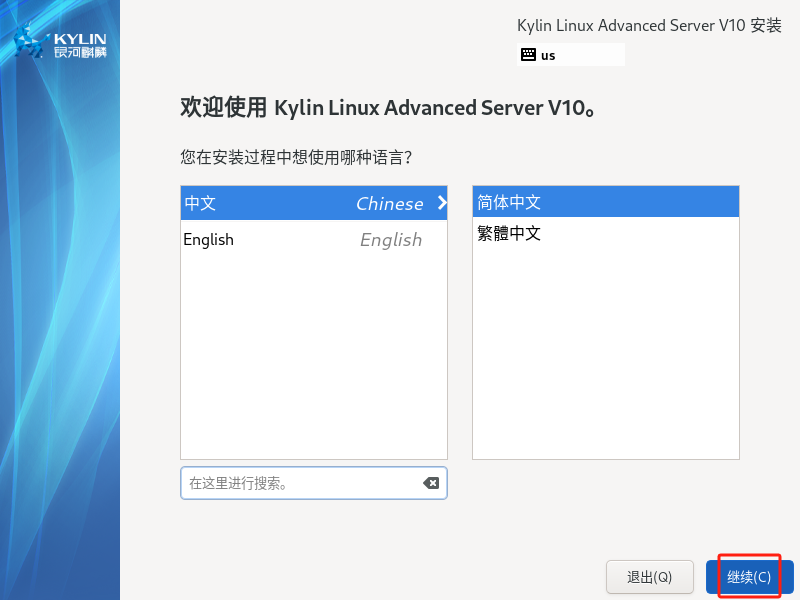The height and width of the screenshot is (600, 800).
Task: Click the language question prompt text
Action: (x=297, y=157)
